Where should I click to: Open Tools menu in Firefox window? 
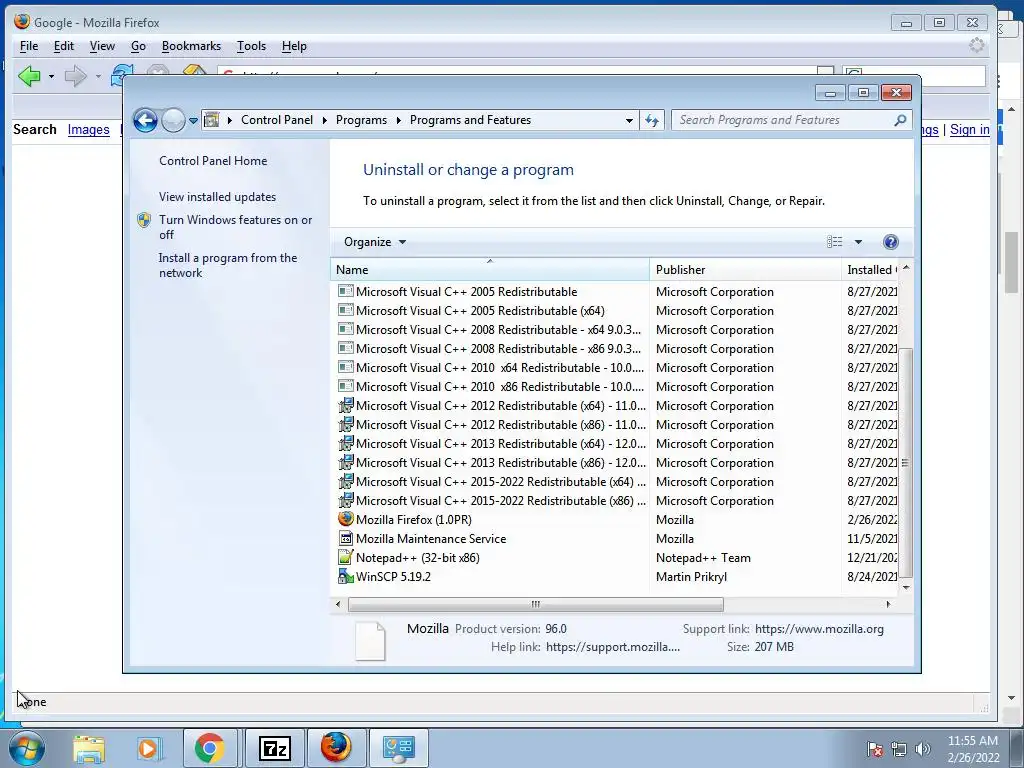[x=251, y=46]
